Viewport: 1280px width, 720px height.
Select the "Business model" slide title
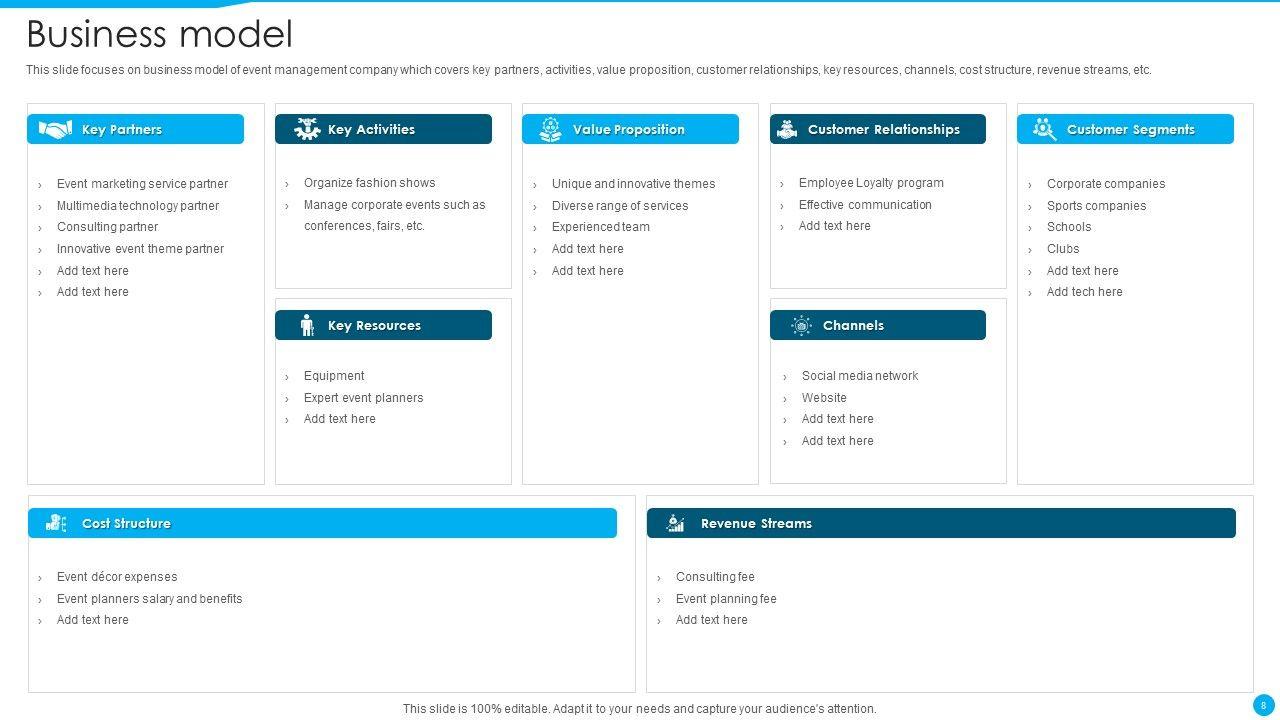click(159, 34)
